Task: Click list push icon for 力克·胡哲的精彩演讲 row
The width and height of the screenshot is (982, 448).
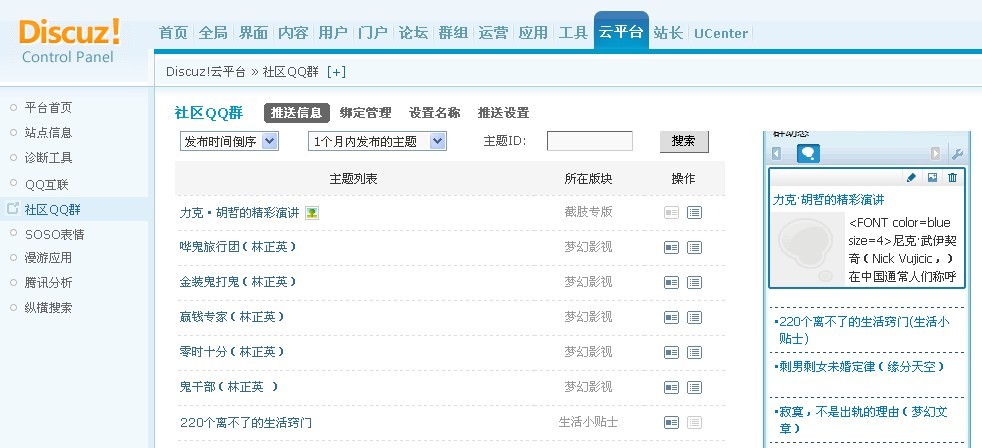Action: click(x=694, y=212)
